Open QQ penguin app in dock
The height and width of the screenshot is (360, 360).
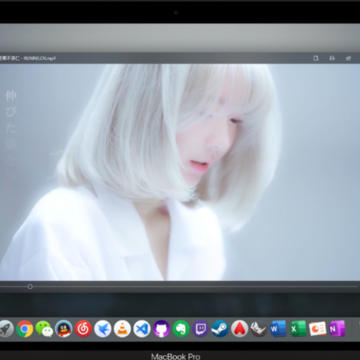pyautogui.click(x=64, y=329)
